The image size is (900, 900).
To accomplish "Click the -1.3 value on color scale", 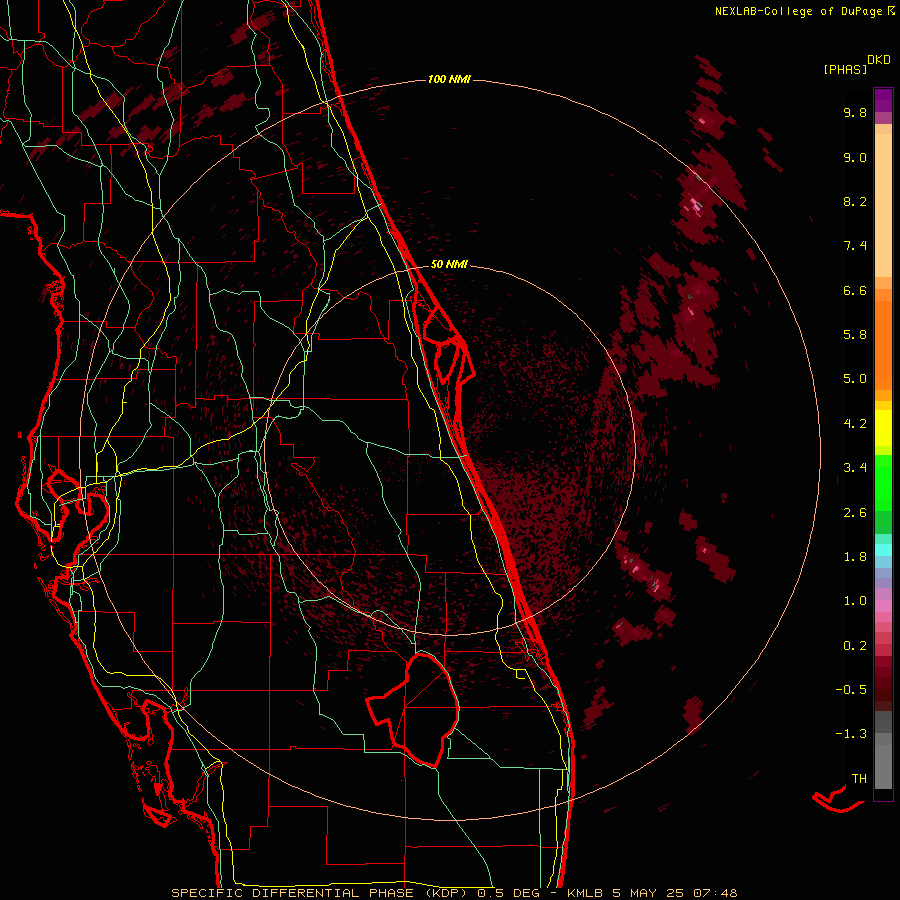I will 851,734.
